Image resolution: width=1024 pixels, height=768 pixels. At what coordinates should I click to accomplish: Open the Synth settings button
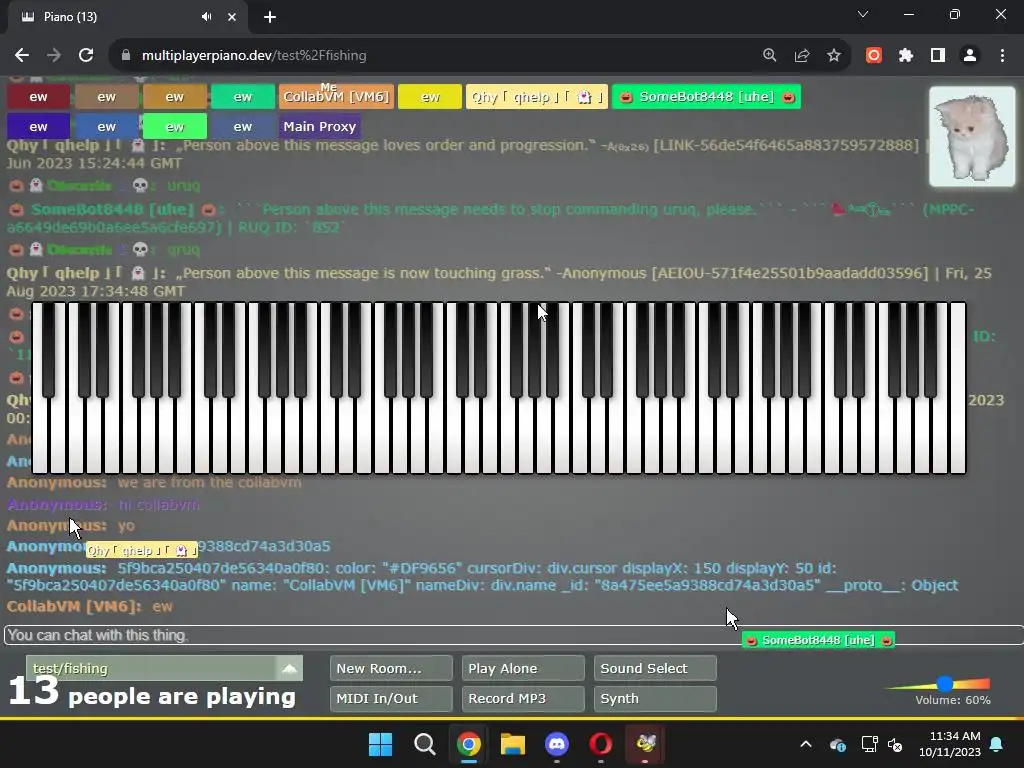coord(655,698)
